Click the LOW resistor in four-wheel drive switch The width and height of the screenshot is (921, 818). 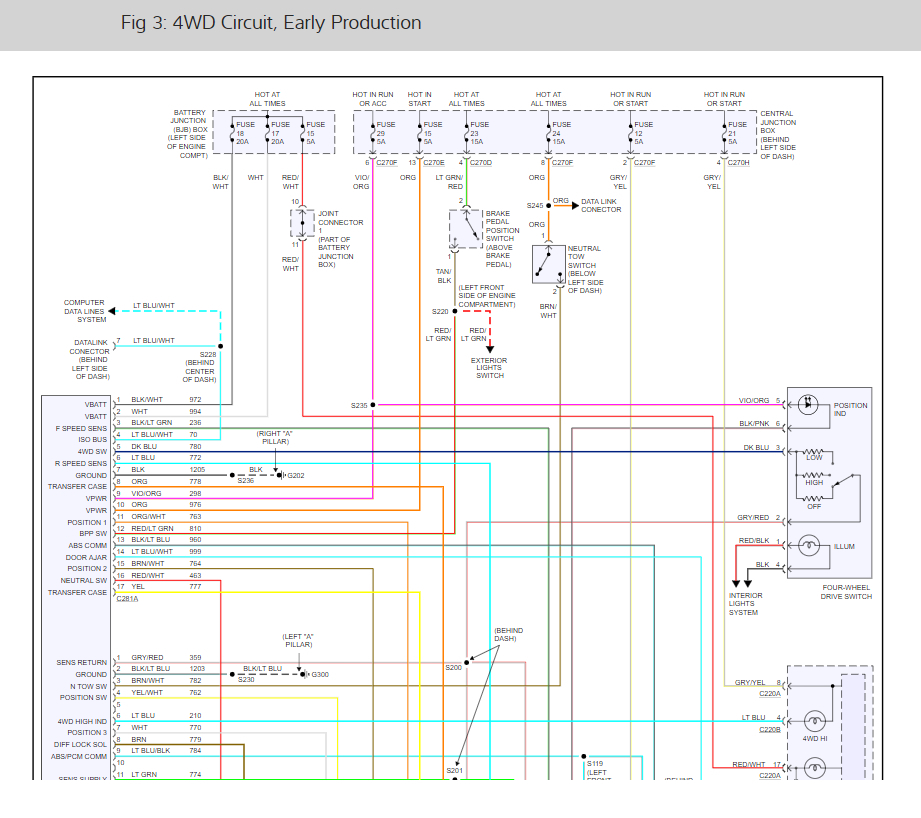click(x=814, y=453)
